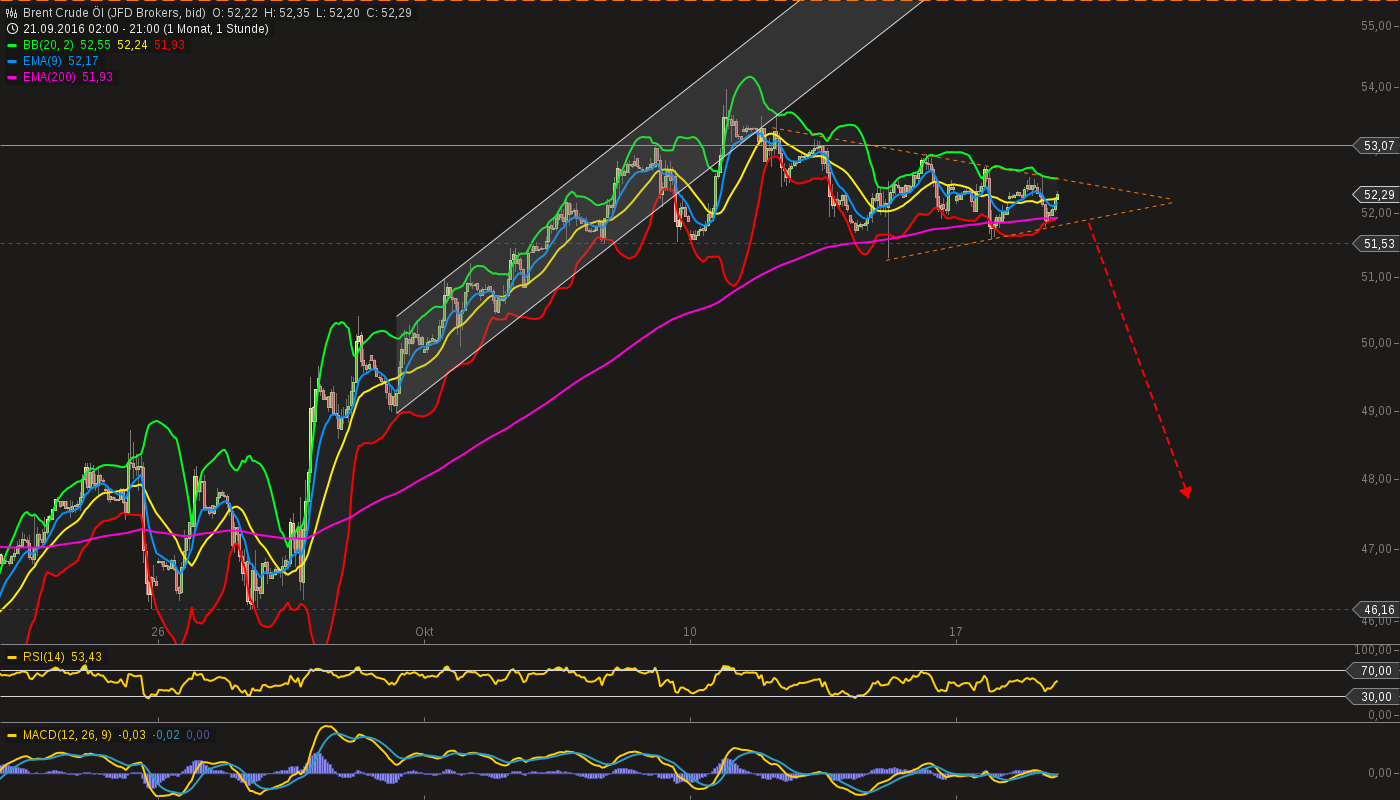1400x800 pixels.
Task: Click the MACD signal value -0,02
Action: (166, 735)
